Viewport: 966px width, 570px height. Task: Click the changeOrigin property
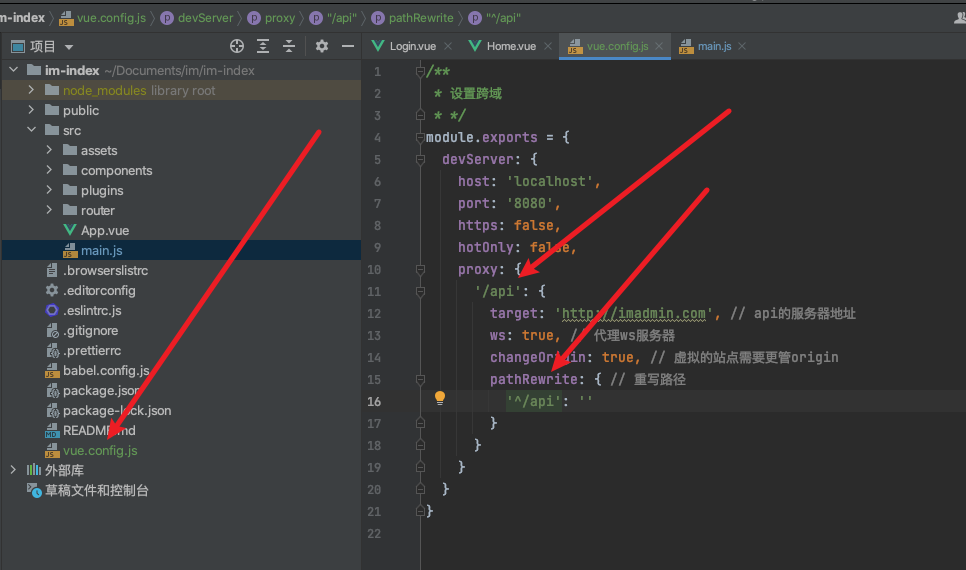pos(537,357)
